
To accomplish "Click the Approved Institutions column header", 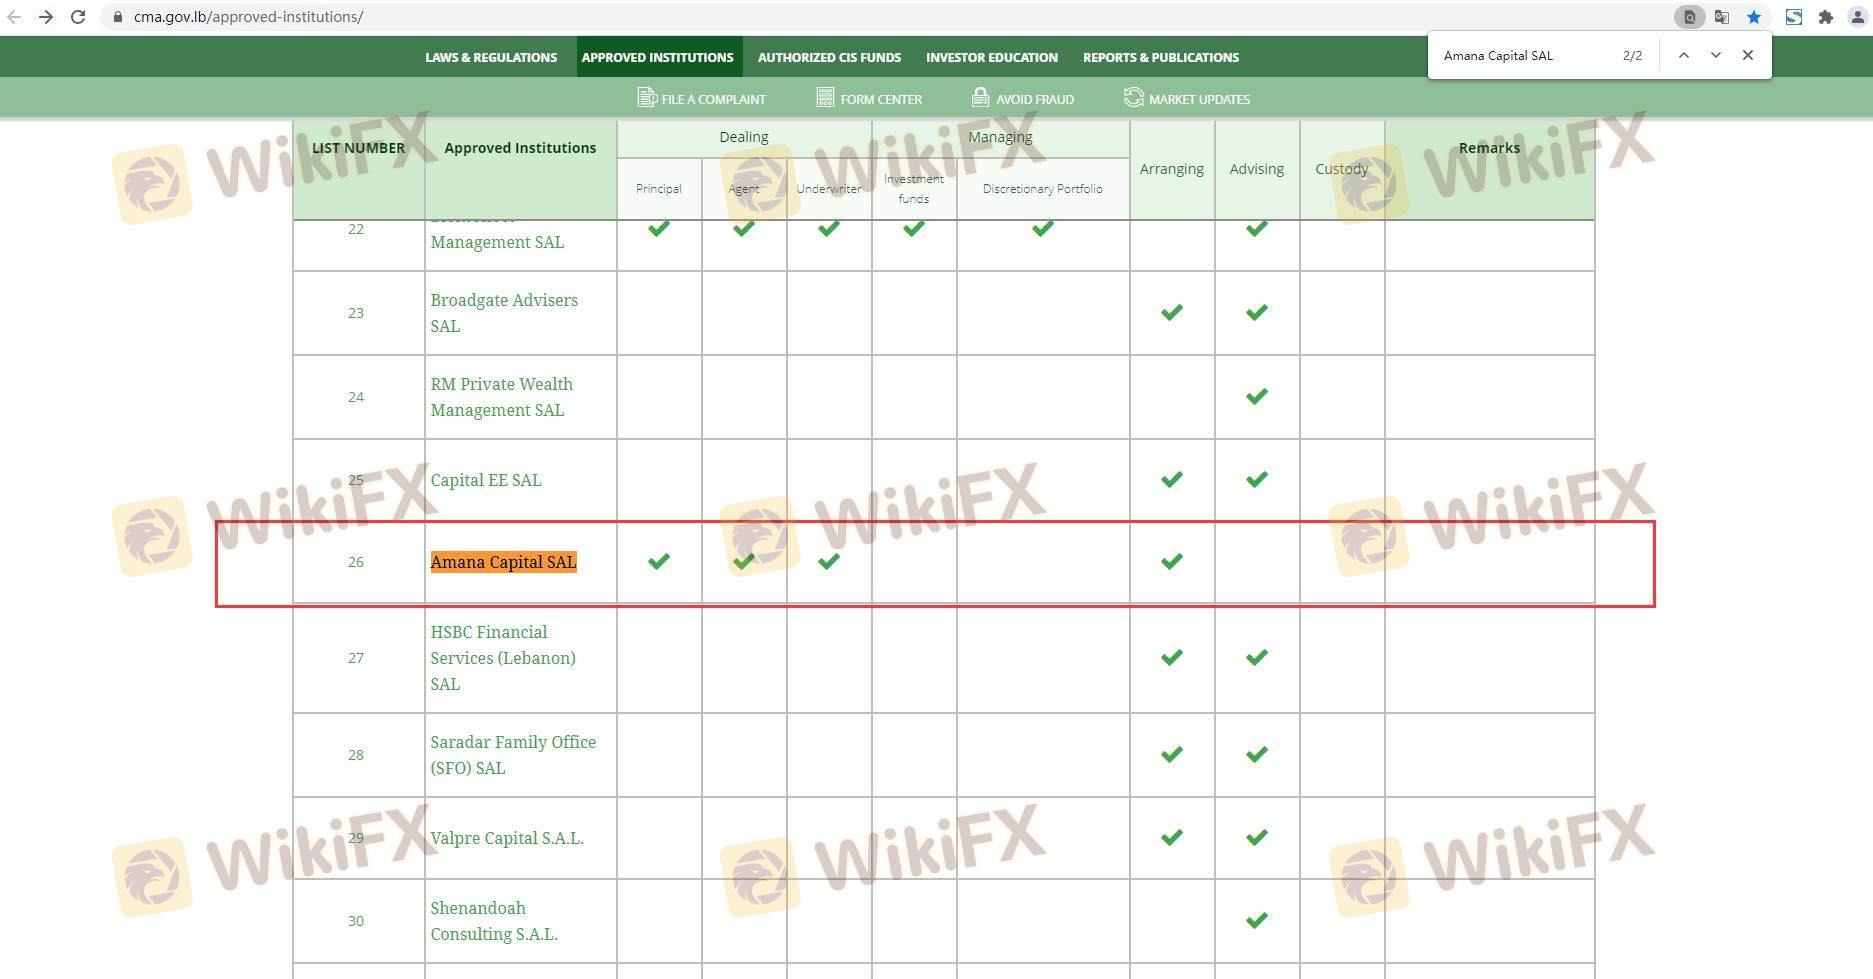I will click(x=520, y=148).
